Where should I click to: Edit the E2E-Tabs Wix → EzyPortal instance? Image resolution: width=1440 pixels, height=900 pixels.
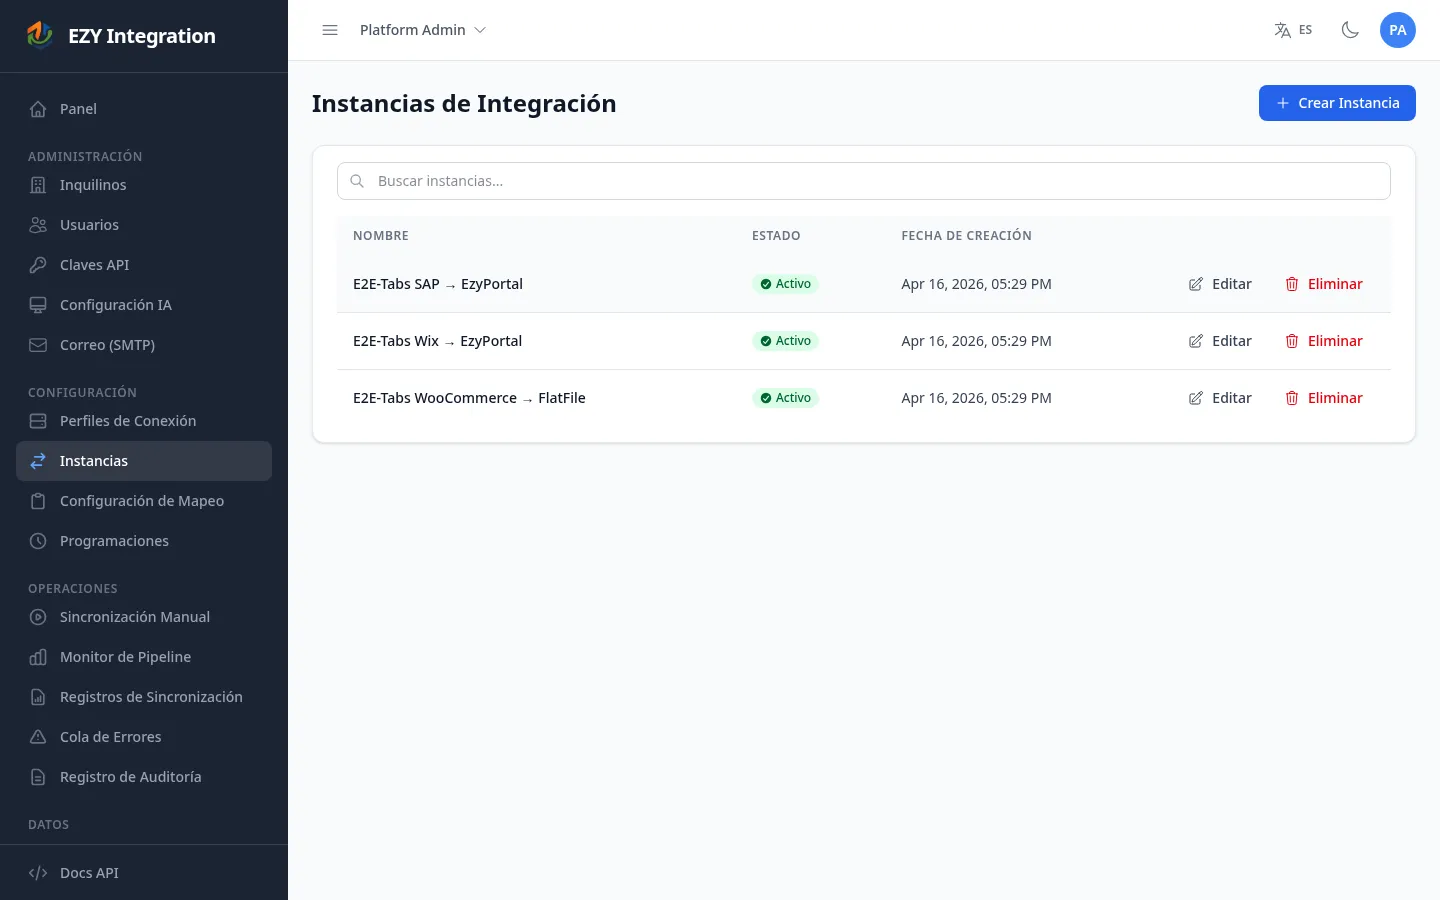[x=1220, y=341]
